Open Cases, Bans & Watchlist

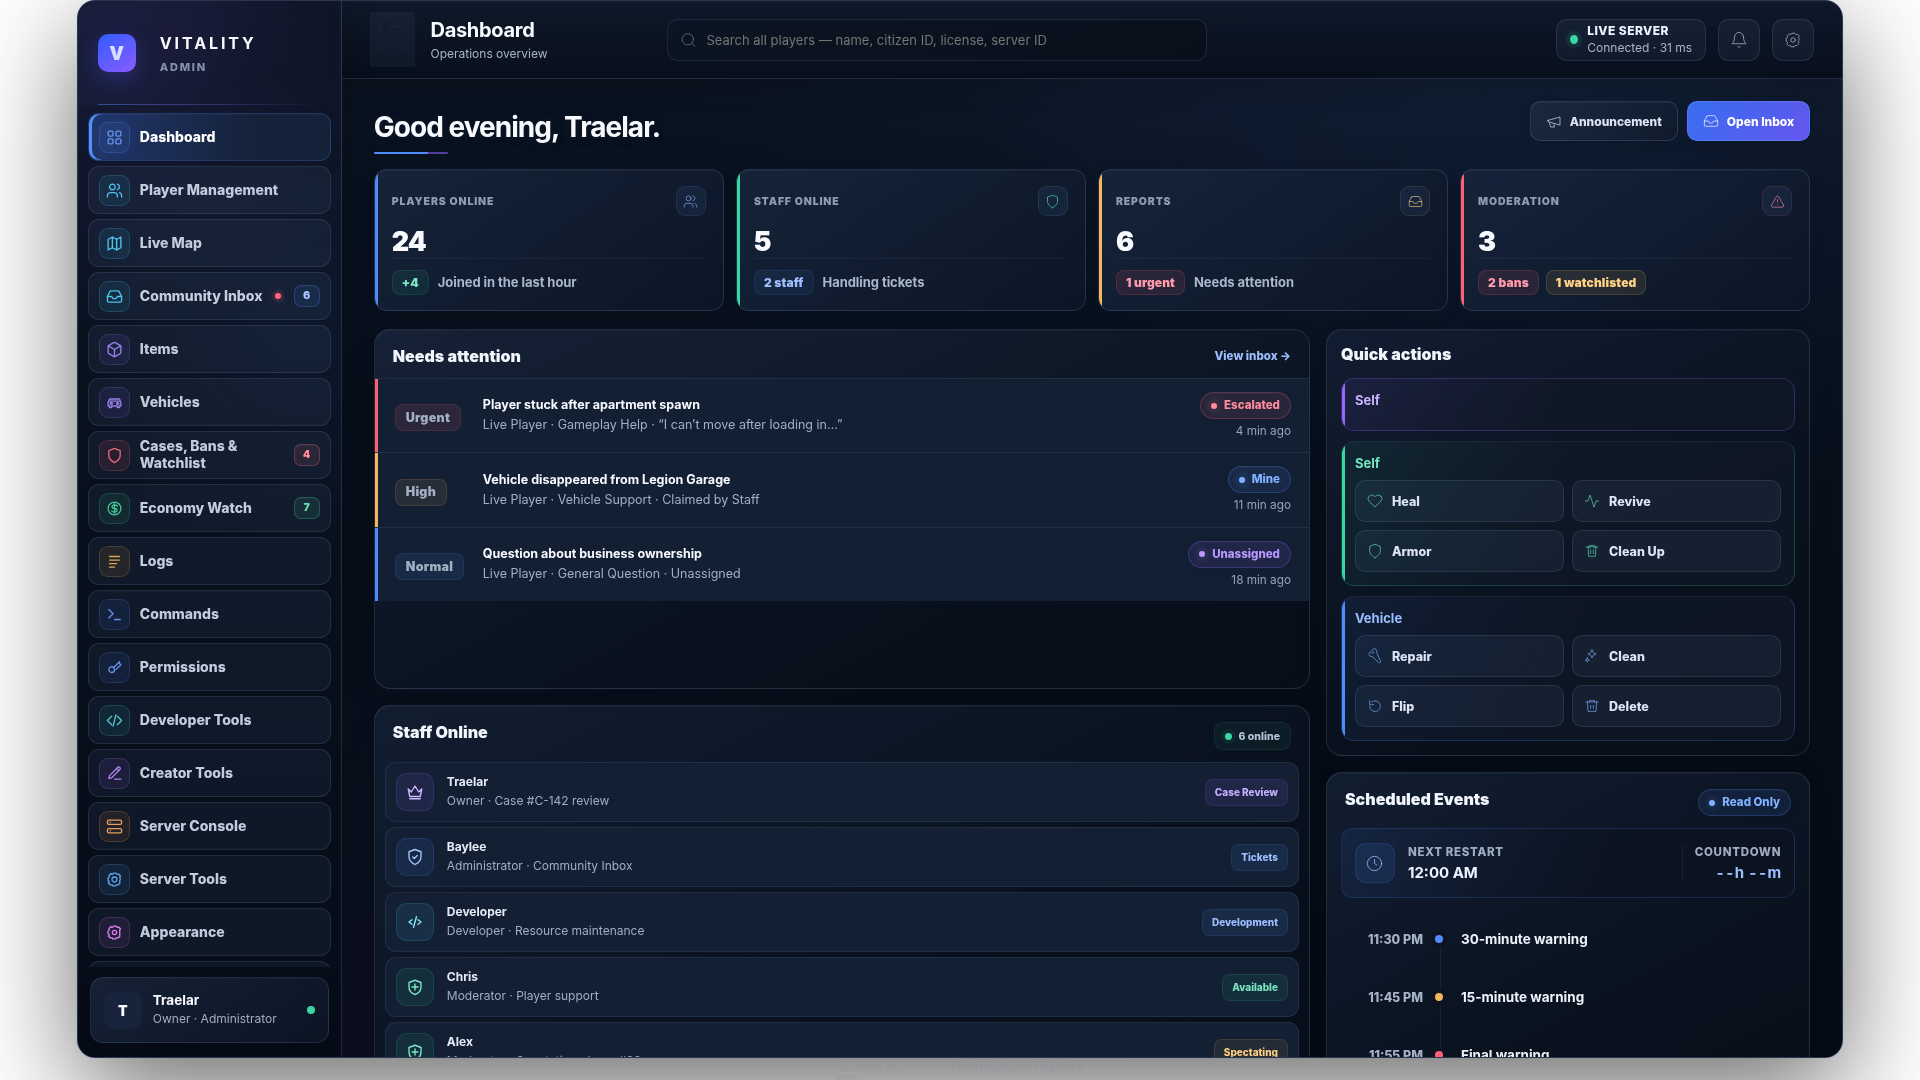pyautogui.click(x=210, y=455)
